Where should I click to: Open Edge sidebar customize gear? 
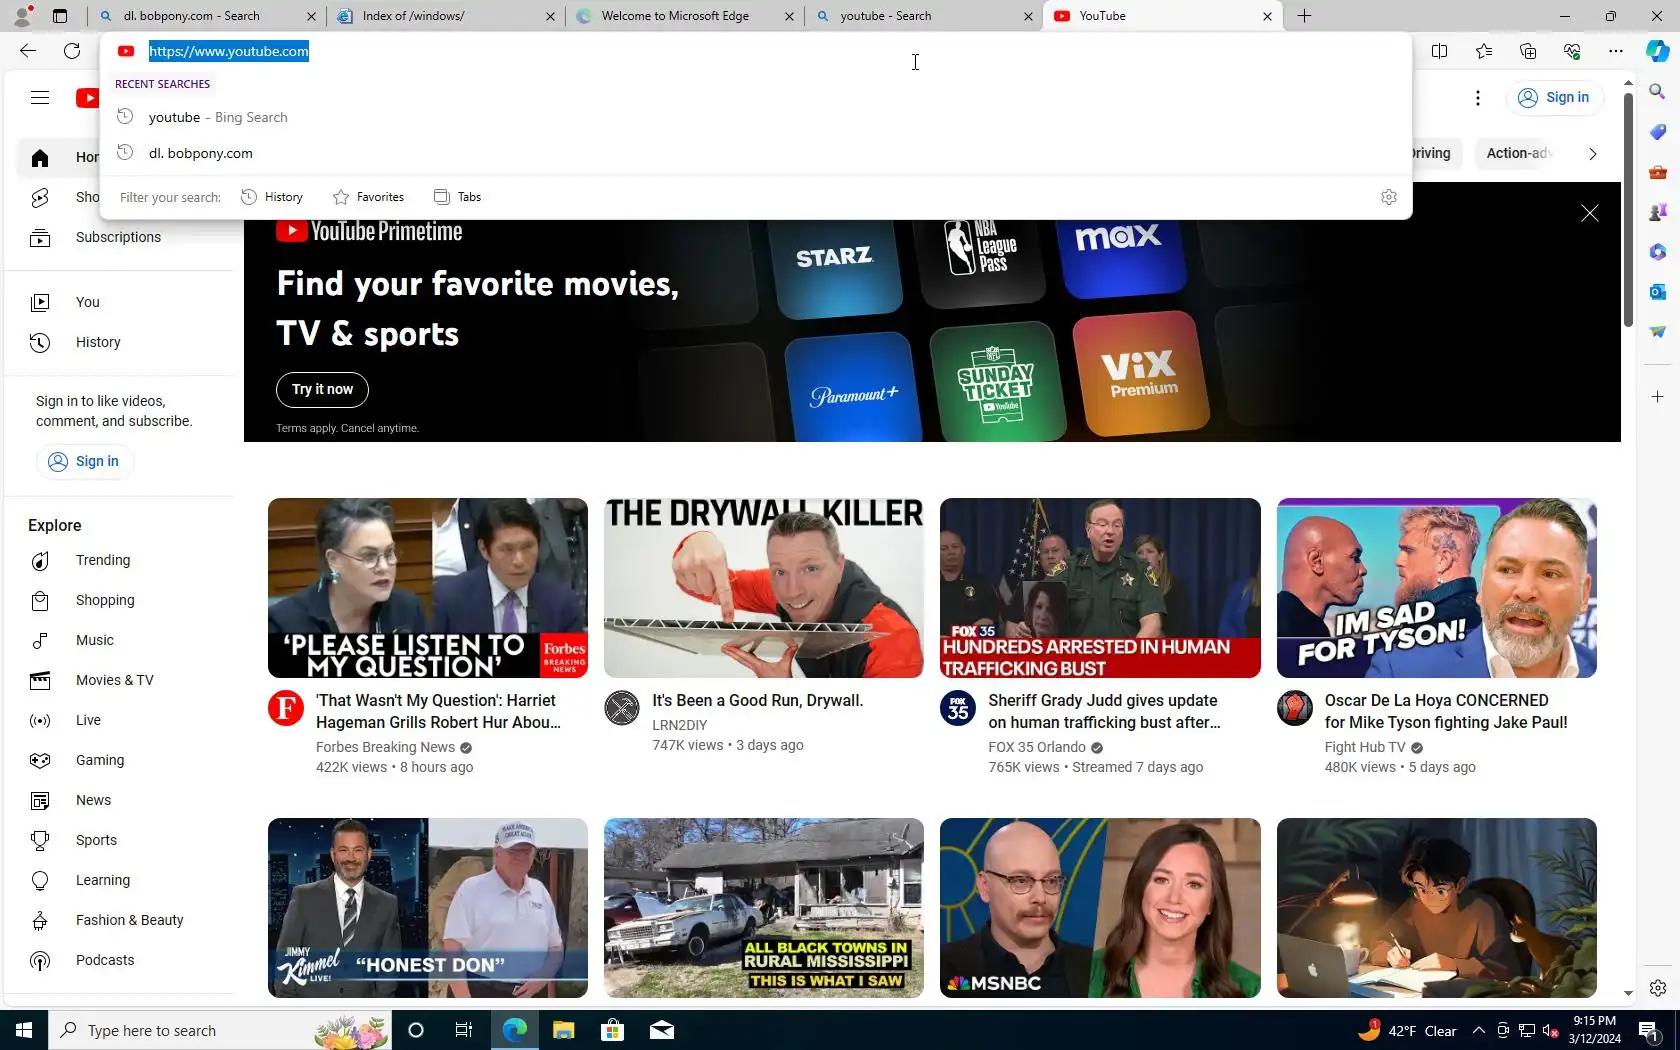(x=1657, y=988)
